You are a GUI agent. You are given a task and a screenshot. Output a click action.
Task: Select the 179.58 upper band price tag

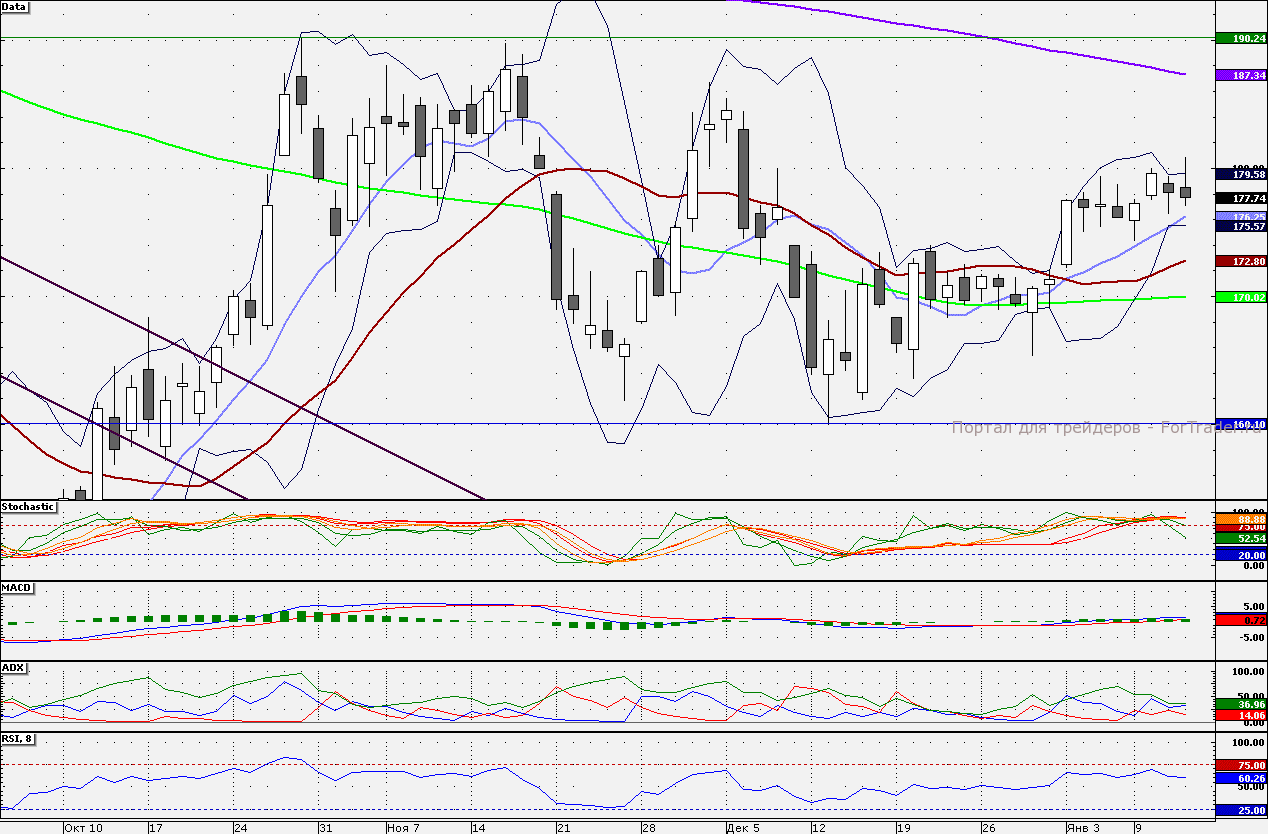pyautogui.click(x=1240, y=174)
